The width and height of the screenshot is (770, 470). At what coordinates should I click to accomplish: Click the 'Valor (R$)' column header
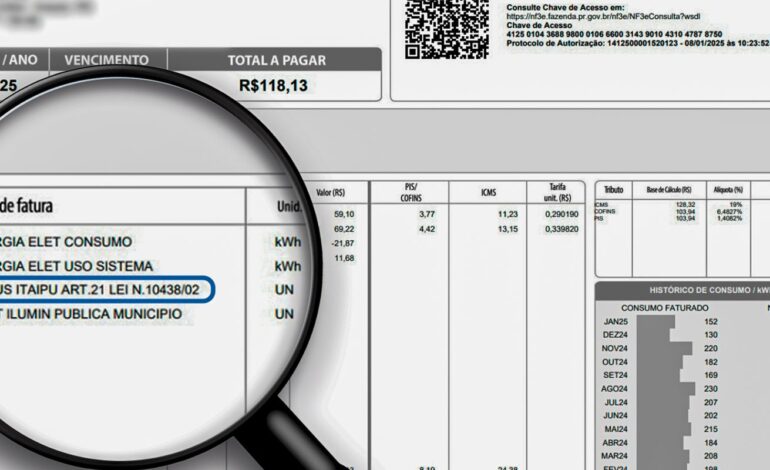point(330,193)
